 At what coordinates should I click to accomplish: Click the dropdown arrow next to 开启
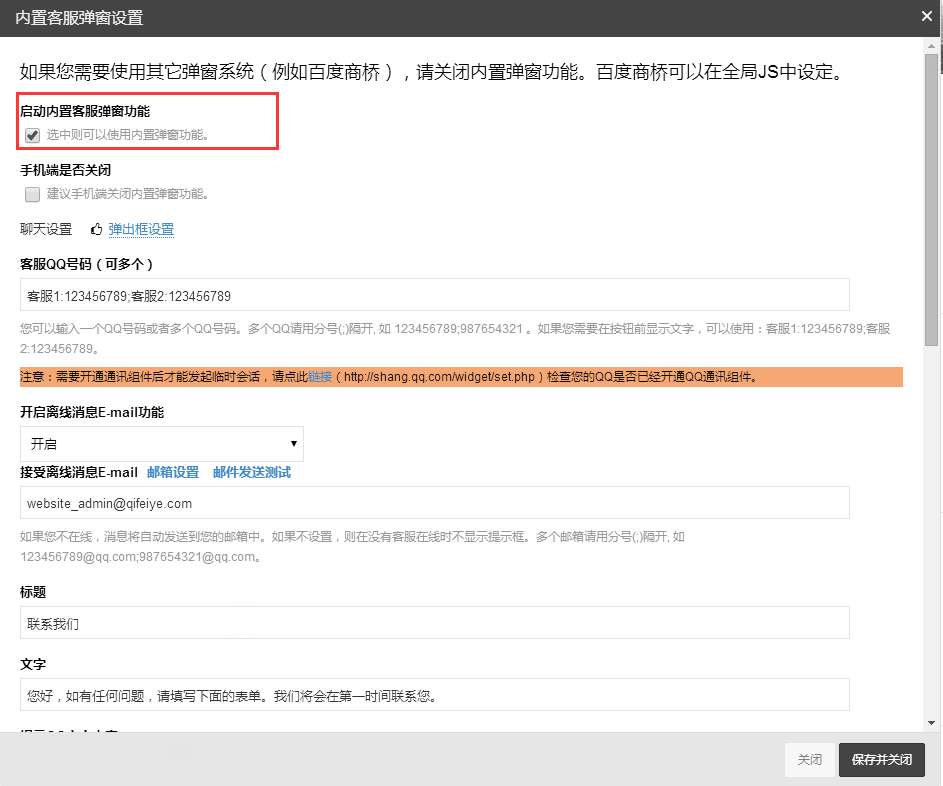293,443
